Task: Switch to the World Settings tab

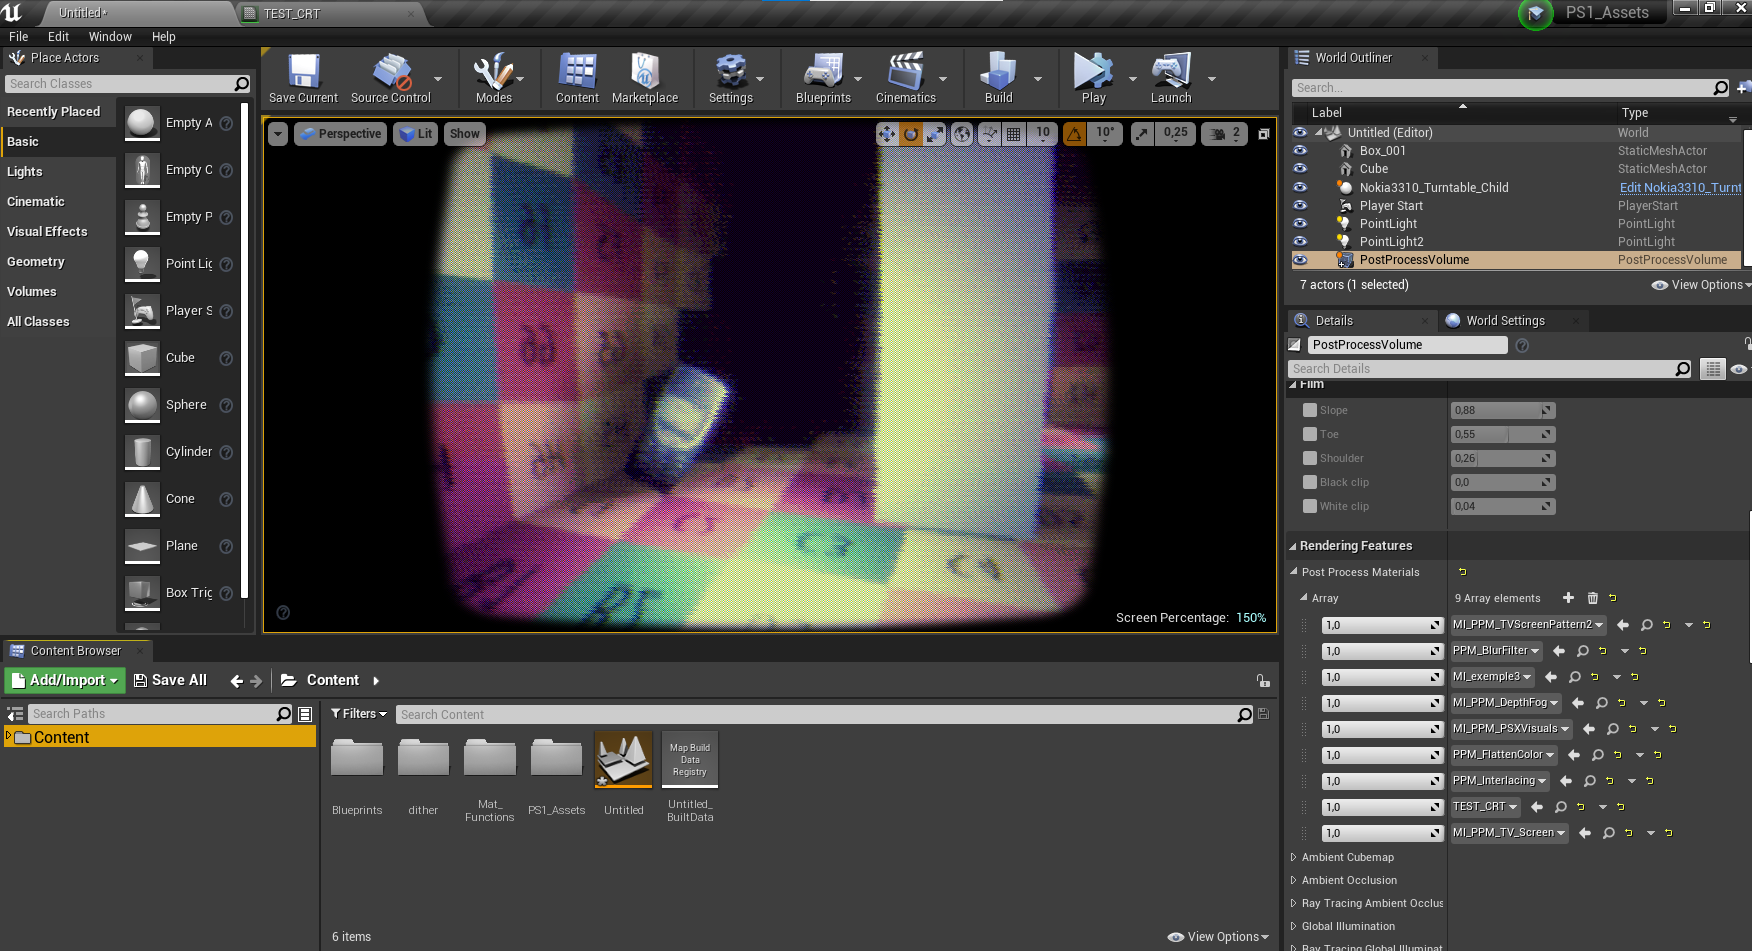Action: 1504,321
